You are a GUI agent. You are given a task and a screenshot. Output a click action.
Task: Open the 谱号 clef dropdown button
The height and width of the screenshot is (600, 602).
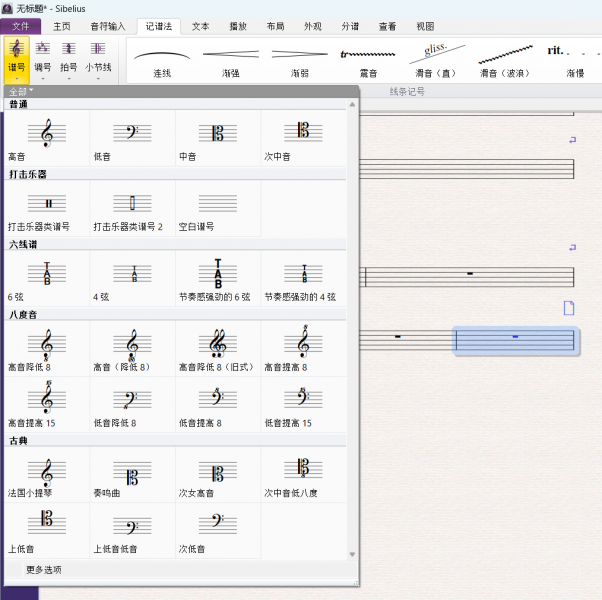coord(17,60)
